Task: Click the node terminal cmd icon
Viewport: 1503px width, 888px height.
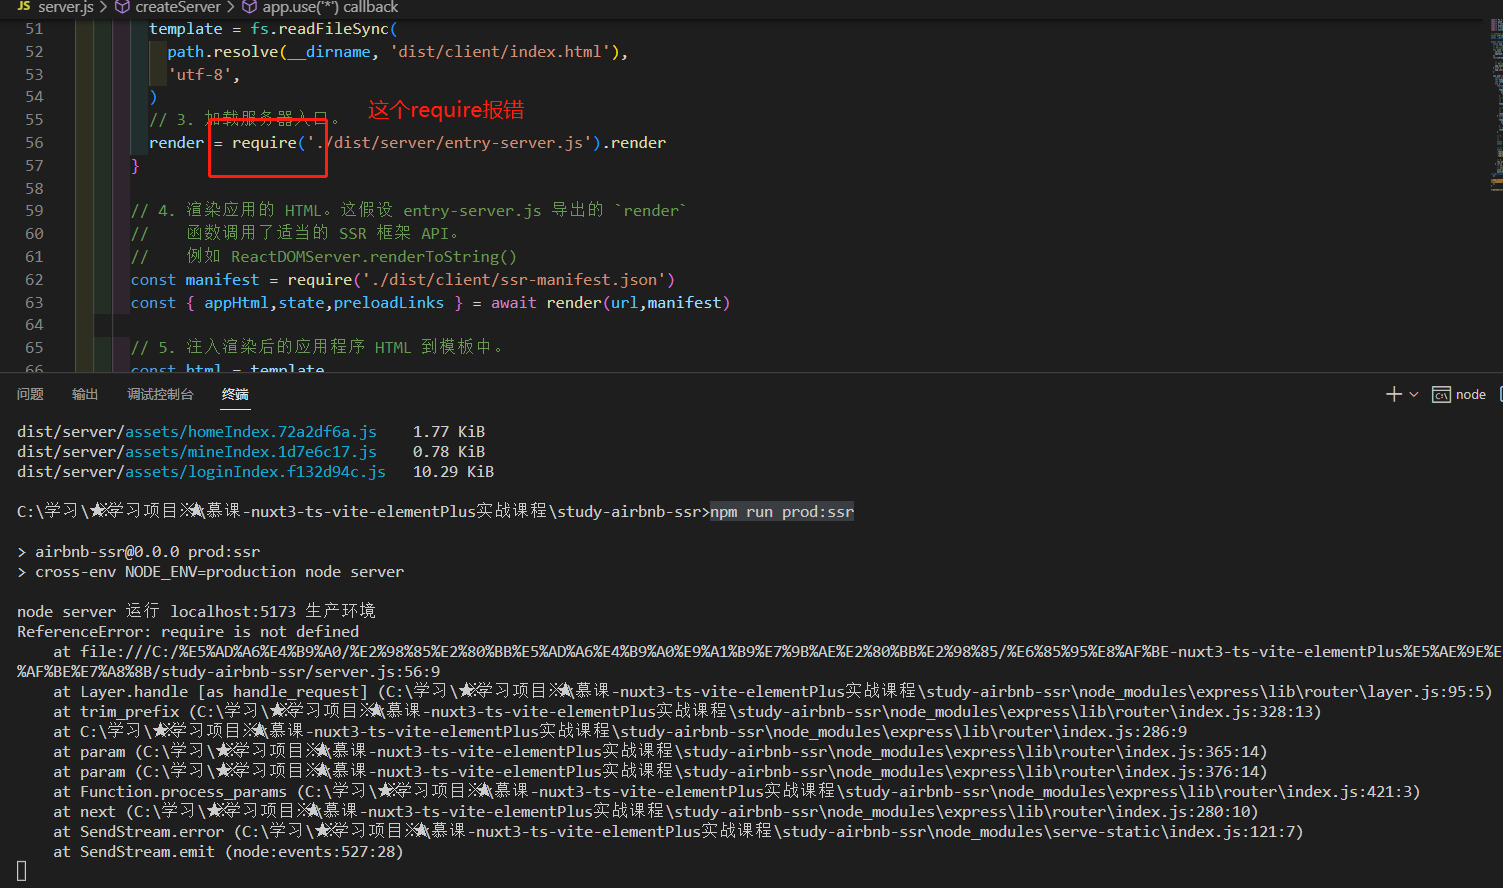Action: [1441, 394]
